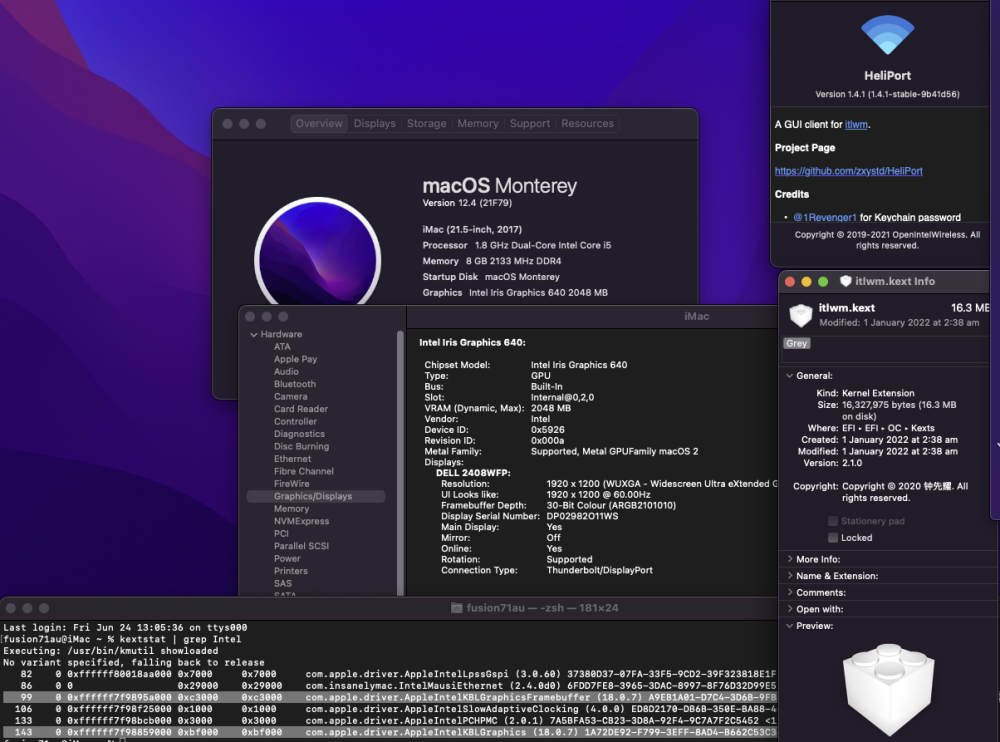Image resolution: width=1000 pixels, height=742 pixels.
Task: Select Printers in the Hardware sidebar
Action: [x=290, y=571]
